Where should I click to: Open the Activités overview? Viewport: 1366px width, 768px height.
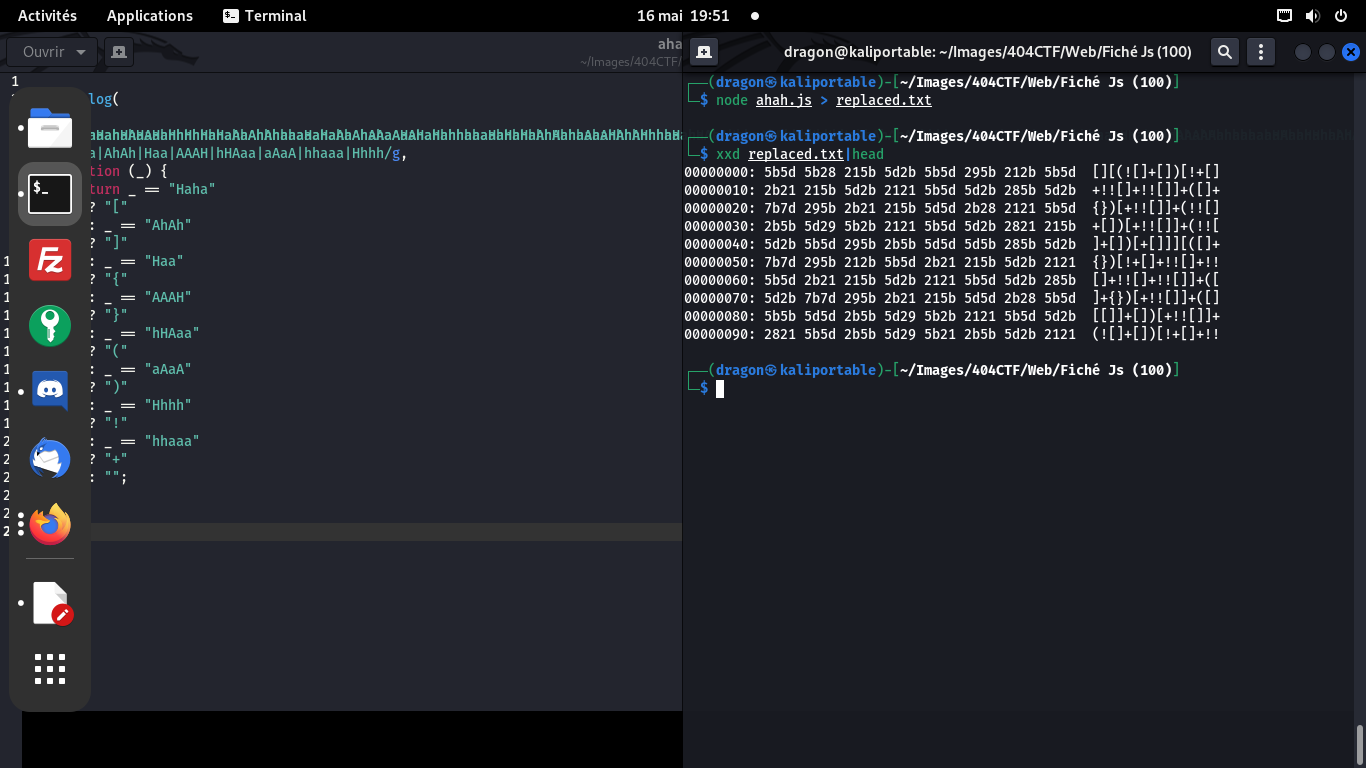tap(47, 16)
